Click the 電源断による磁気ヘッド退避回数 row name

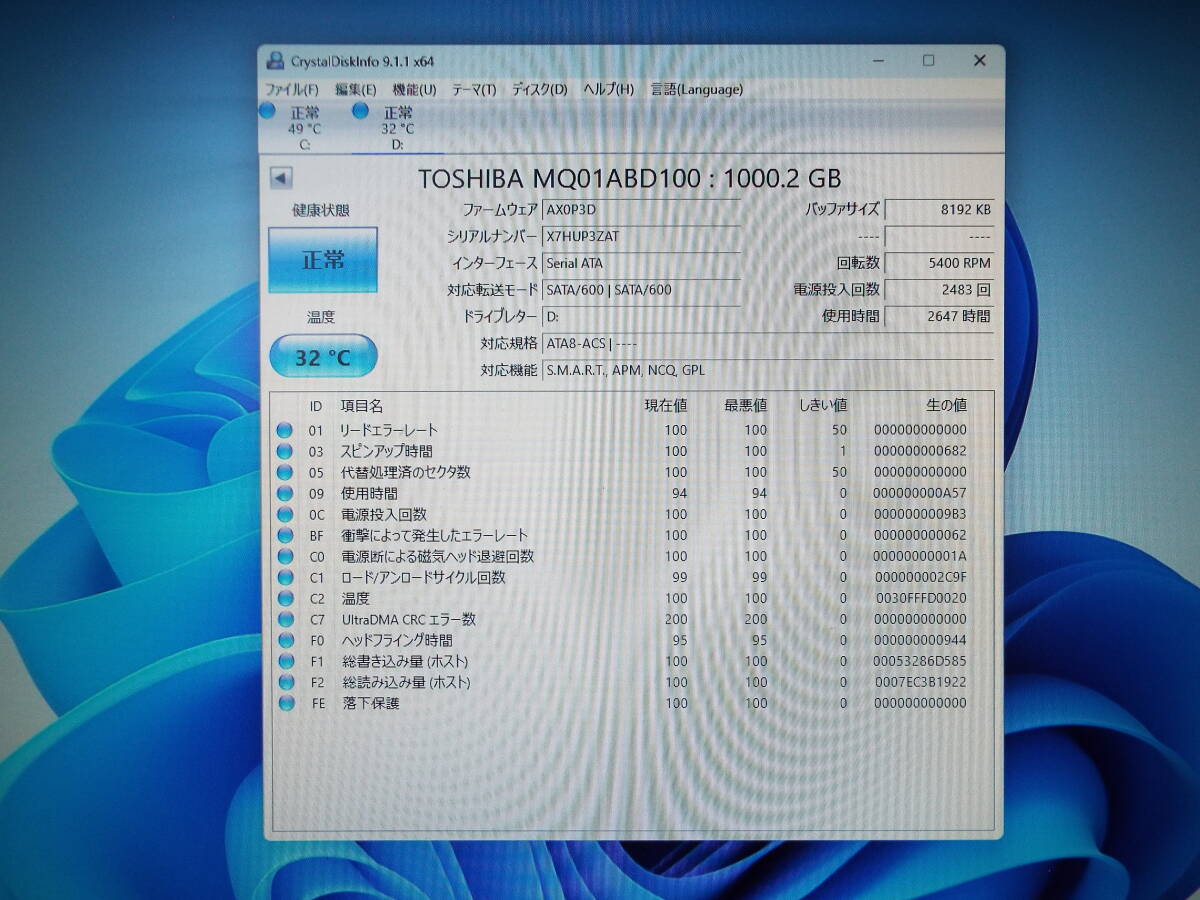pyautogui.click(x=438, y=556)
